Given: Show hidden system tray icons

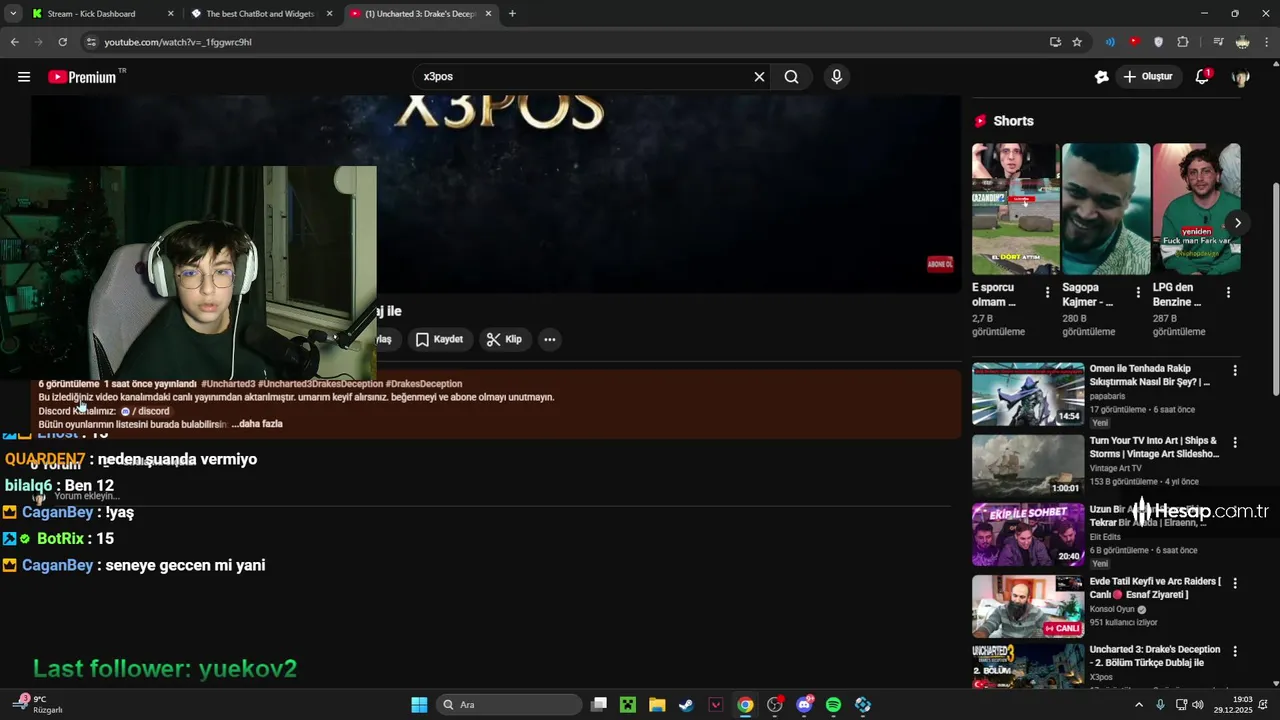Looking at the screenshot, I should (1138, 705).
